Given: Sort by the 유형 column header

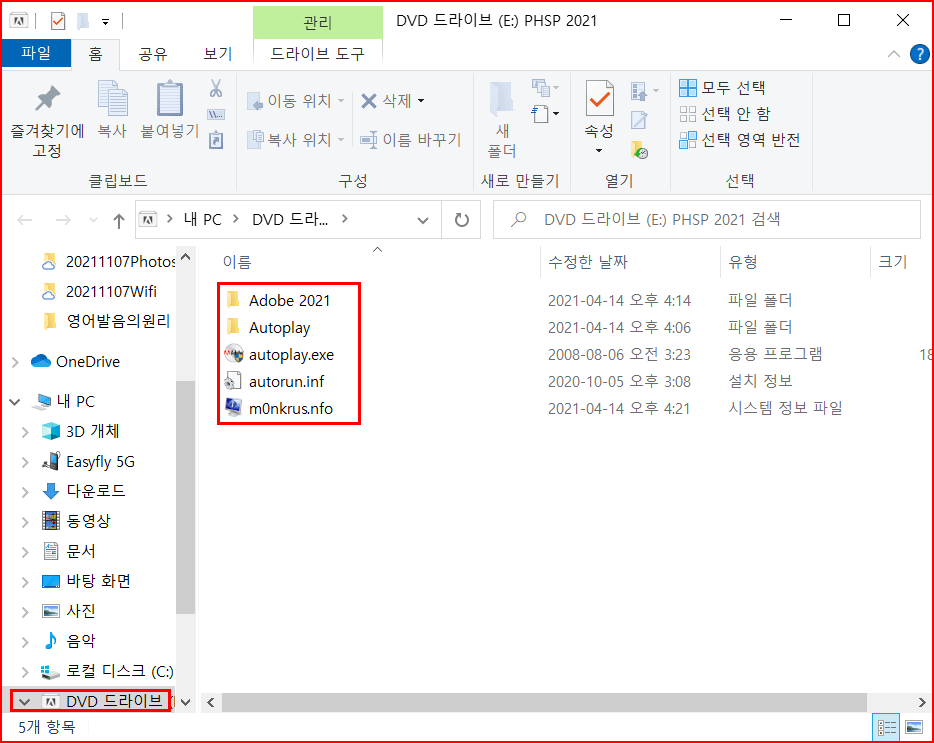Looking at the screenshot, I should coord(743,262).
